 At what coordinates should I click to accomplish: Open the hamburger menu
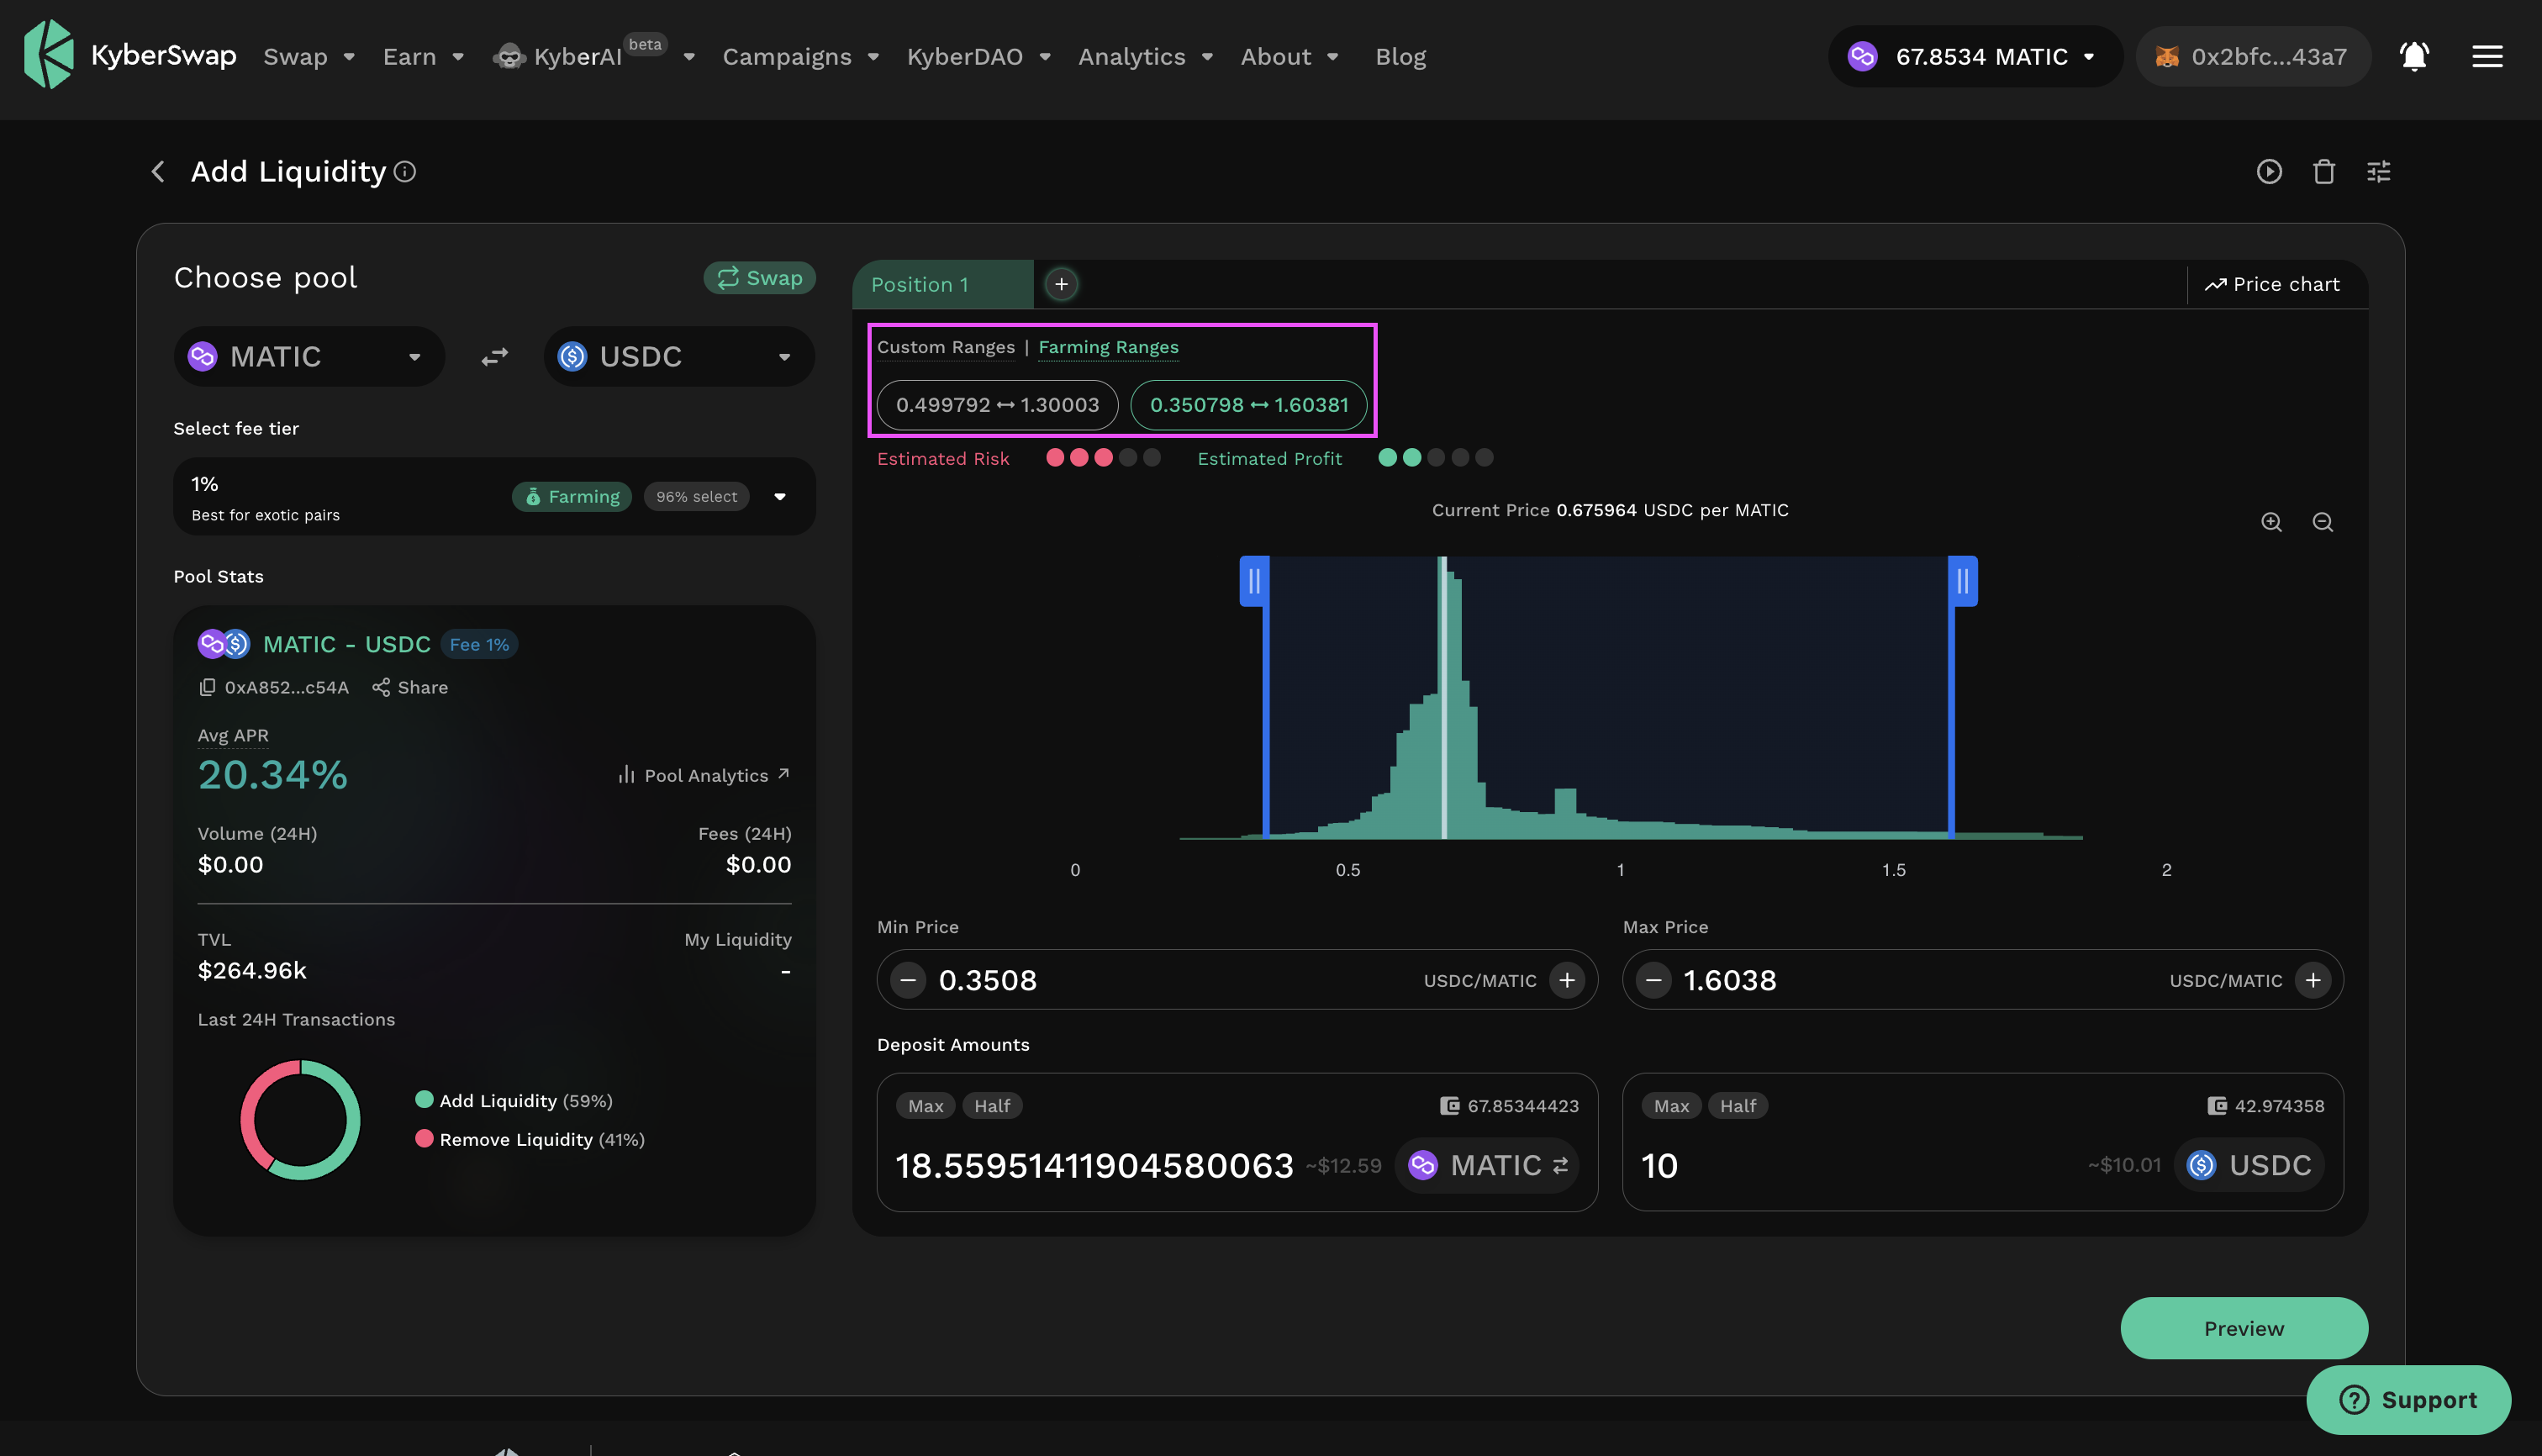(2487, 56)
